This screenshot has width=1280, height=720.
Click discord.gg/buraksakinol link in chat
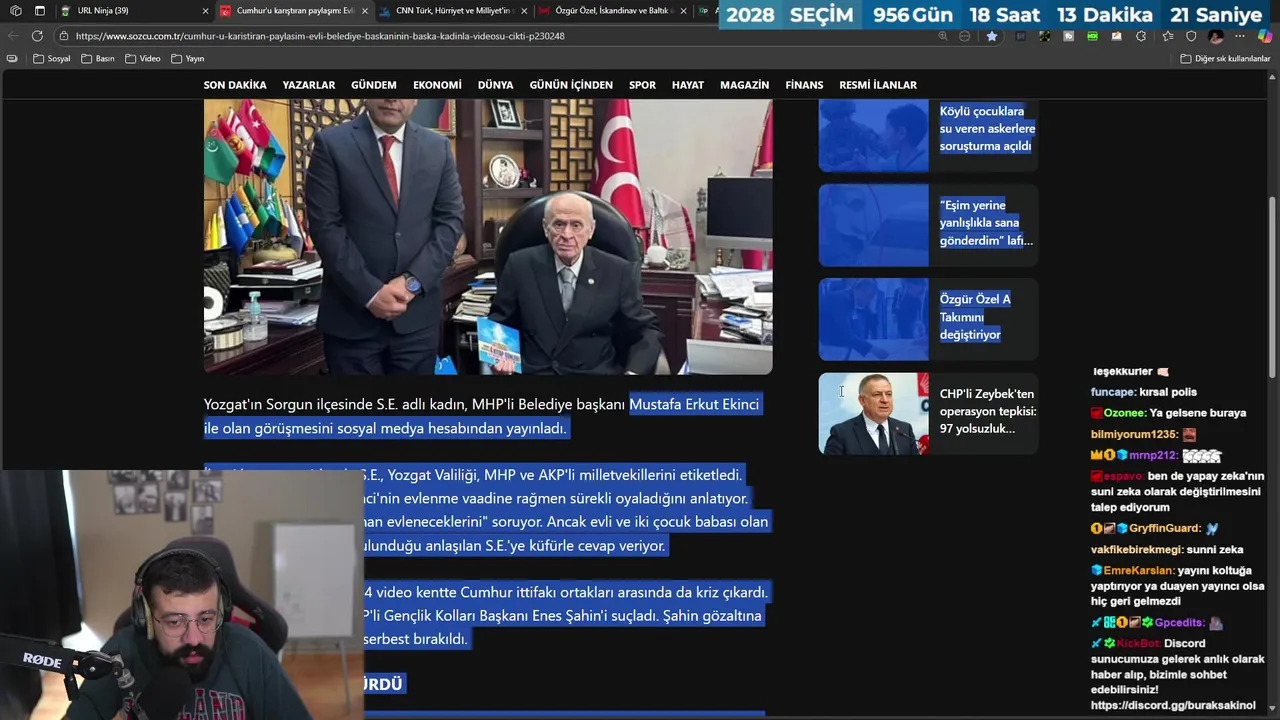click(1173, 705)
